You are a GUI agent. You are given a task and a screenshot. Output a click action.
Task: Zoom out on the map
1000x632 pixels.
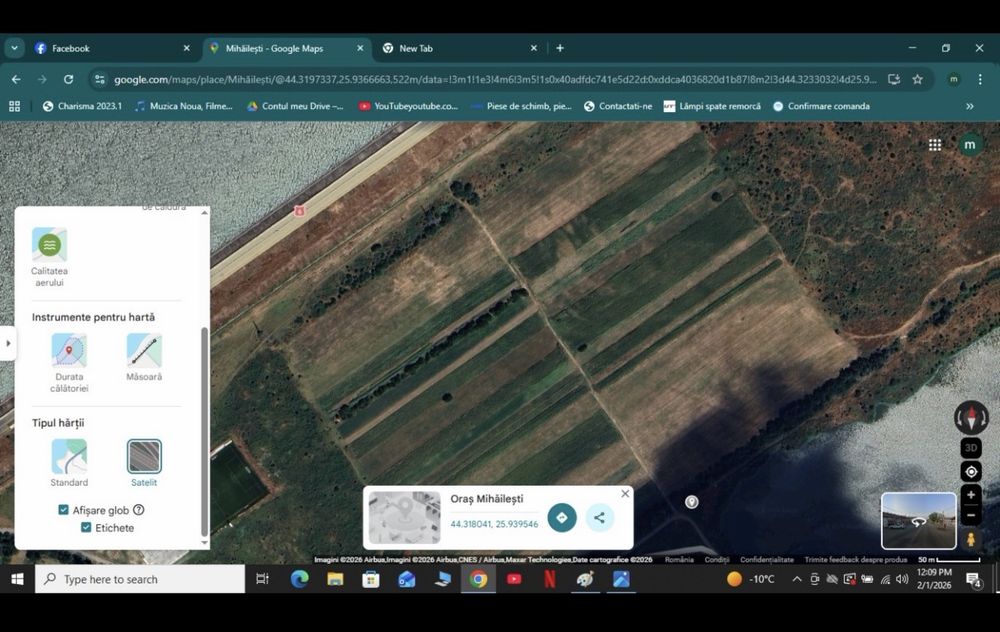(971, 515)
